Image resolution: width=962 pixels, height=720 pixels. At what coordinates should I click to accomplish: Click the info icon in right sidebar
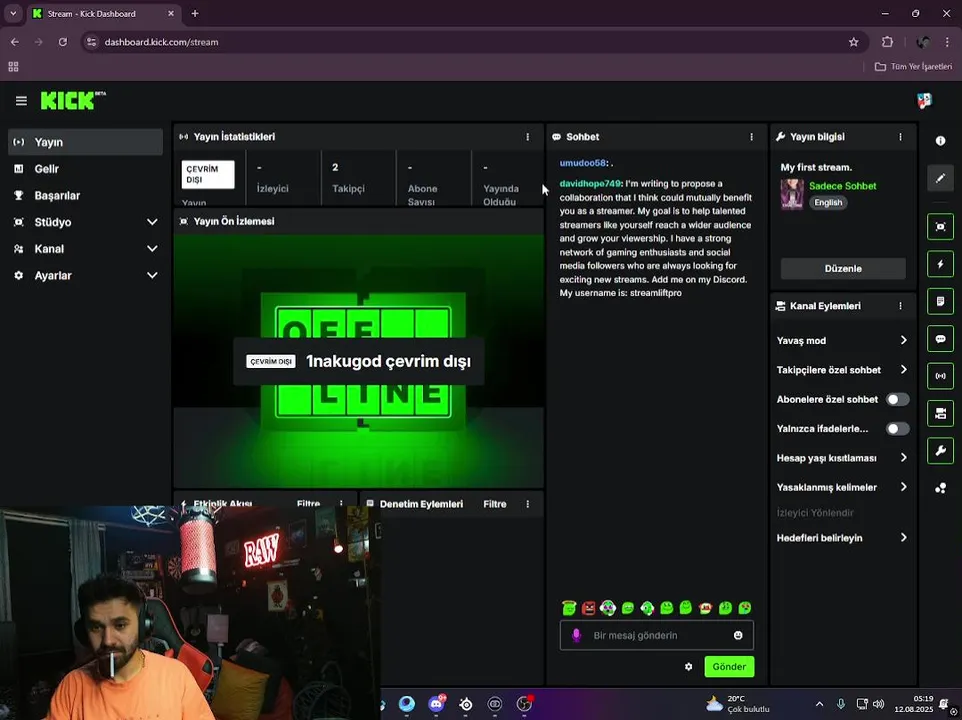click(940, 141)
